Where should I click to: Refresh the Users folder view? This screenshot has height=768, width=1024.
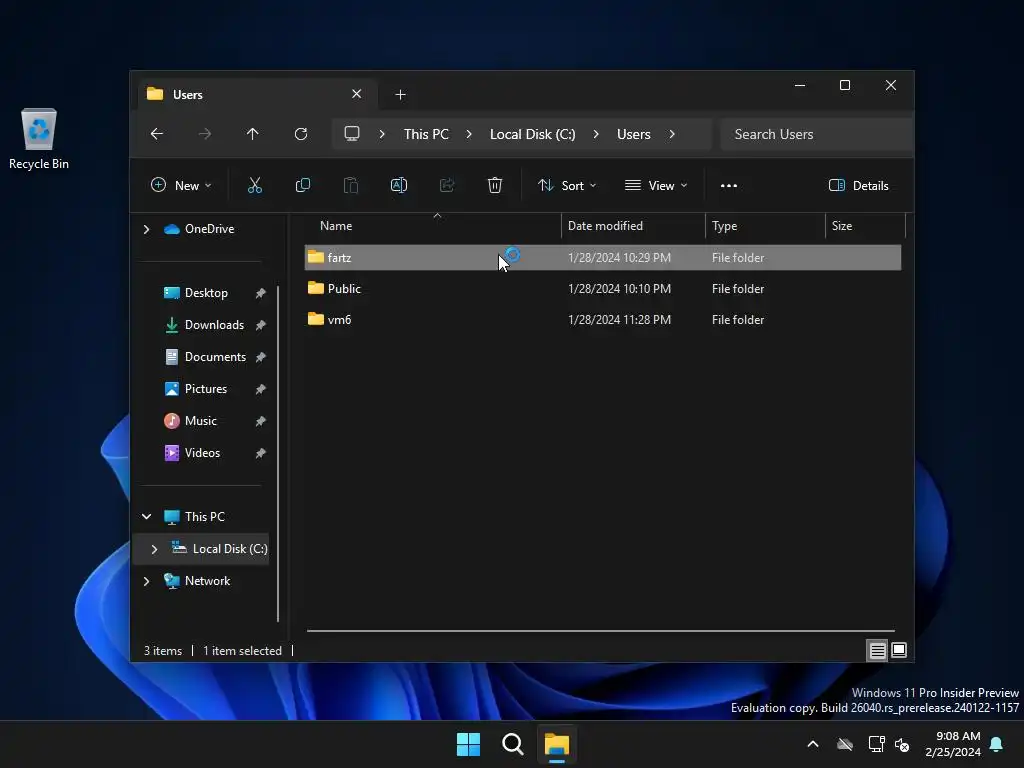[x=300, y=134]
